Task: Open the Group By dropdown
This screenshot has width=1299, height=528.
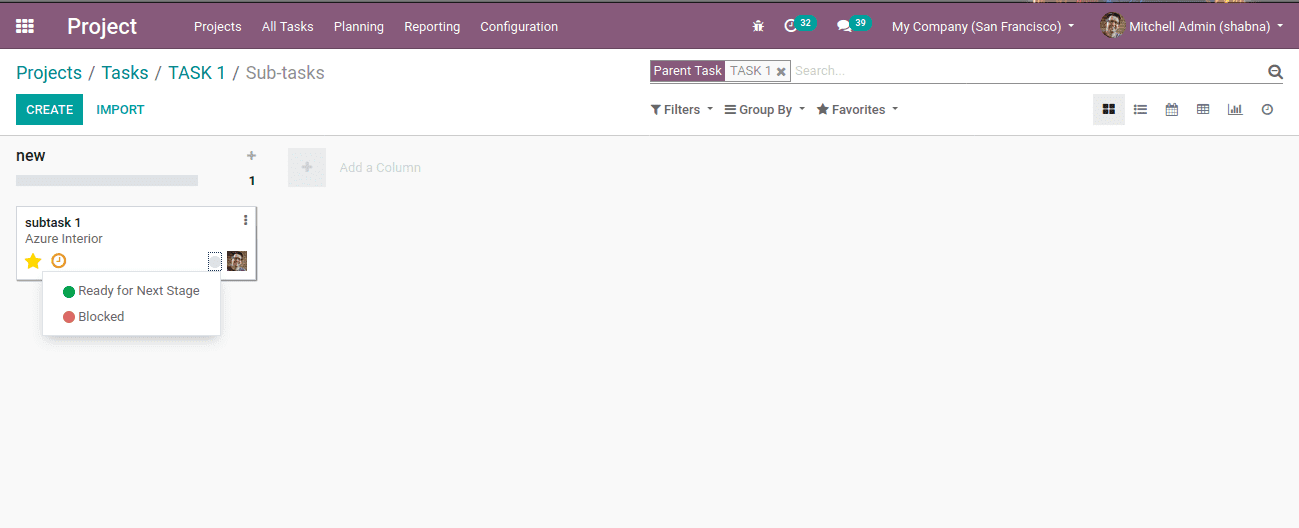Action: [x=765, y=110]
